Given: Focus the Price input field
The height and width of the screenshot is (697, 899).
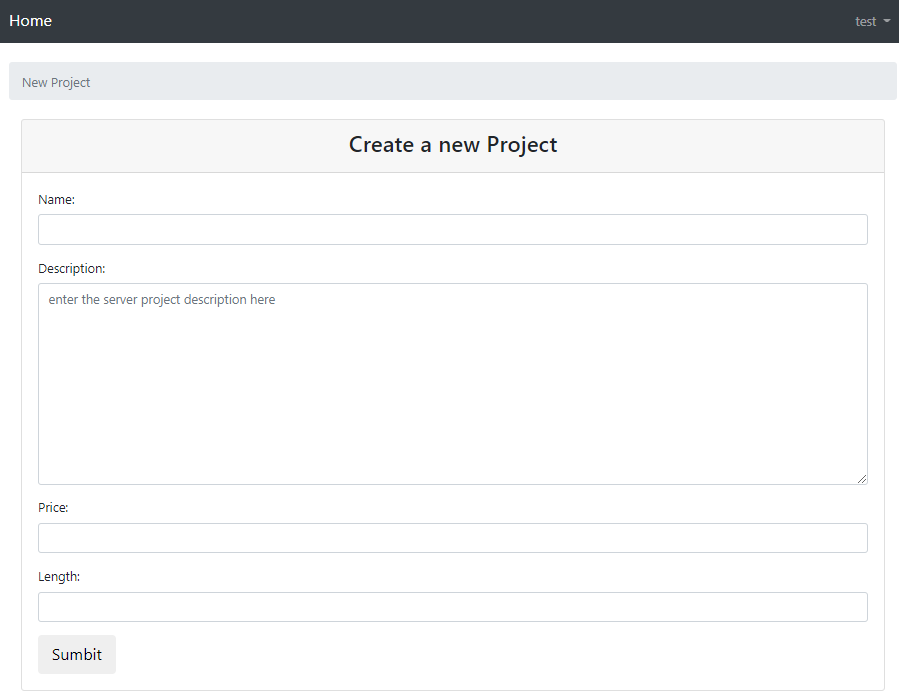Looking at the screenshot, I should click(452, 538).
